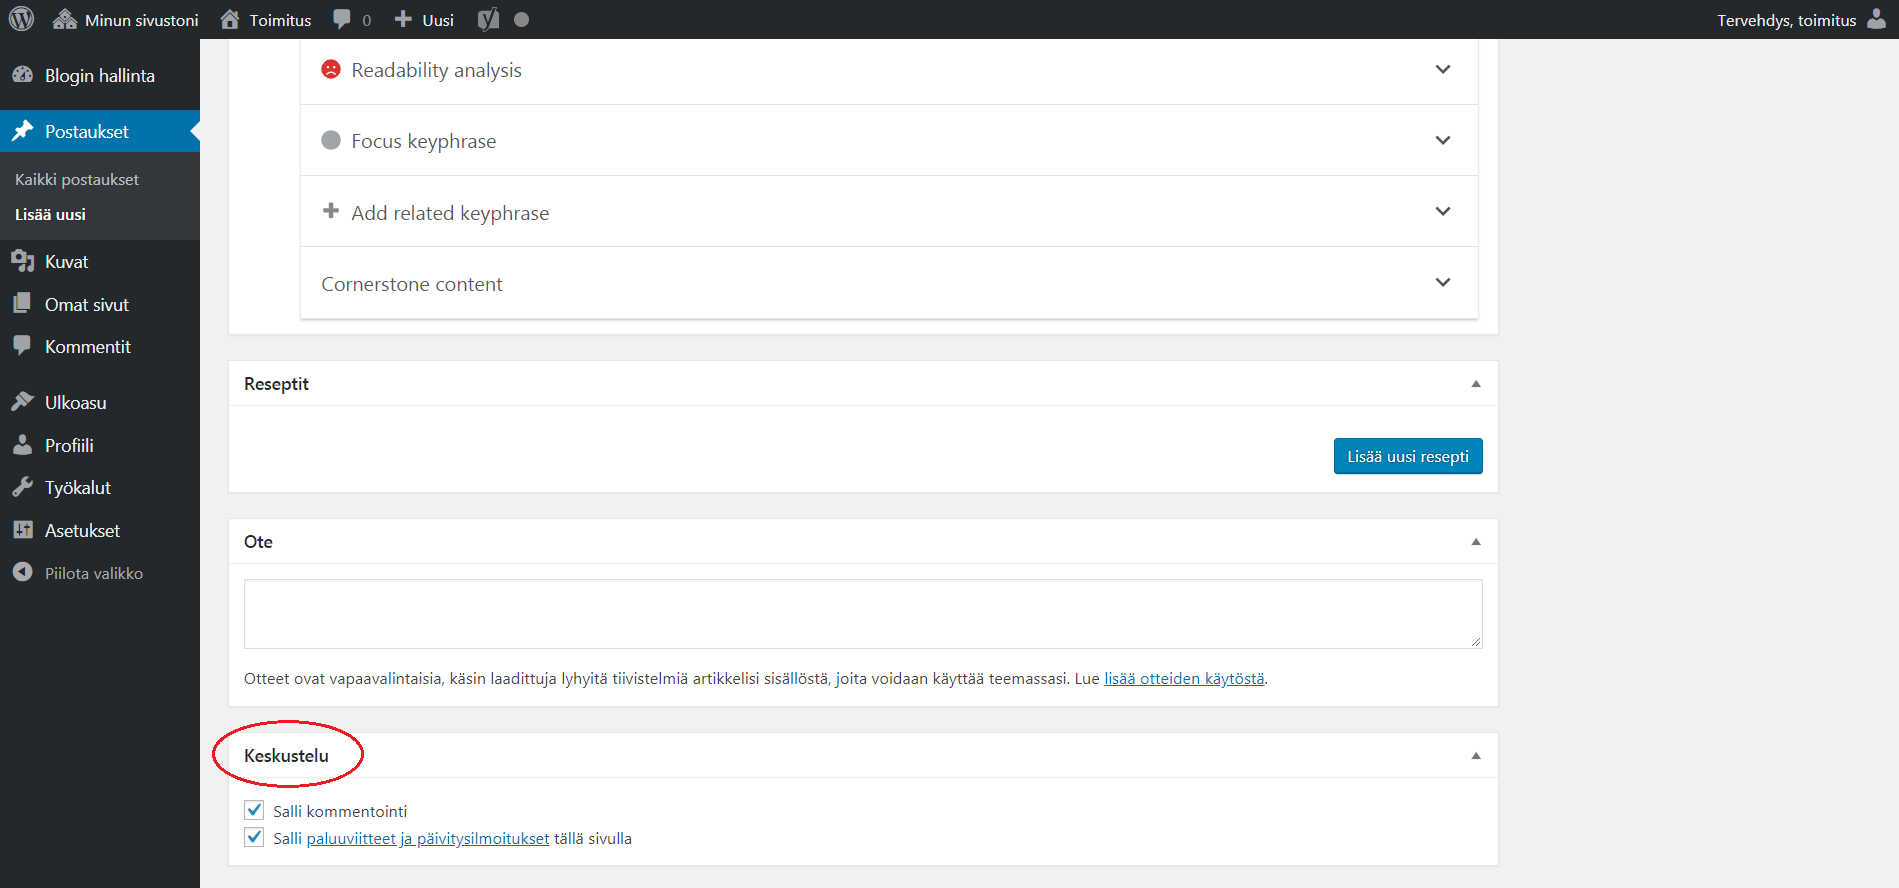Viewport: 1899px width, 888px height.
Task: Click the Postaukset pin icon
Action: point(22,131)
